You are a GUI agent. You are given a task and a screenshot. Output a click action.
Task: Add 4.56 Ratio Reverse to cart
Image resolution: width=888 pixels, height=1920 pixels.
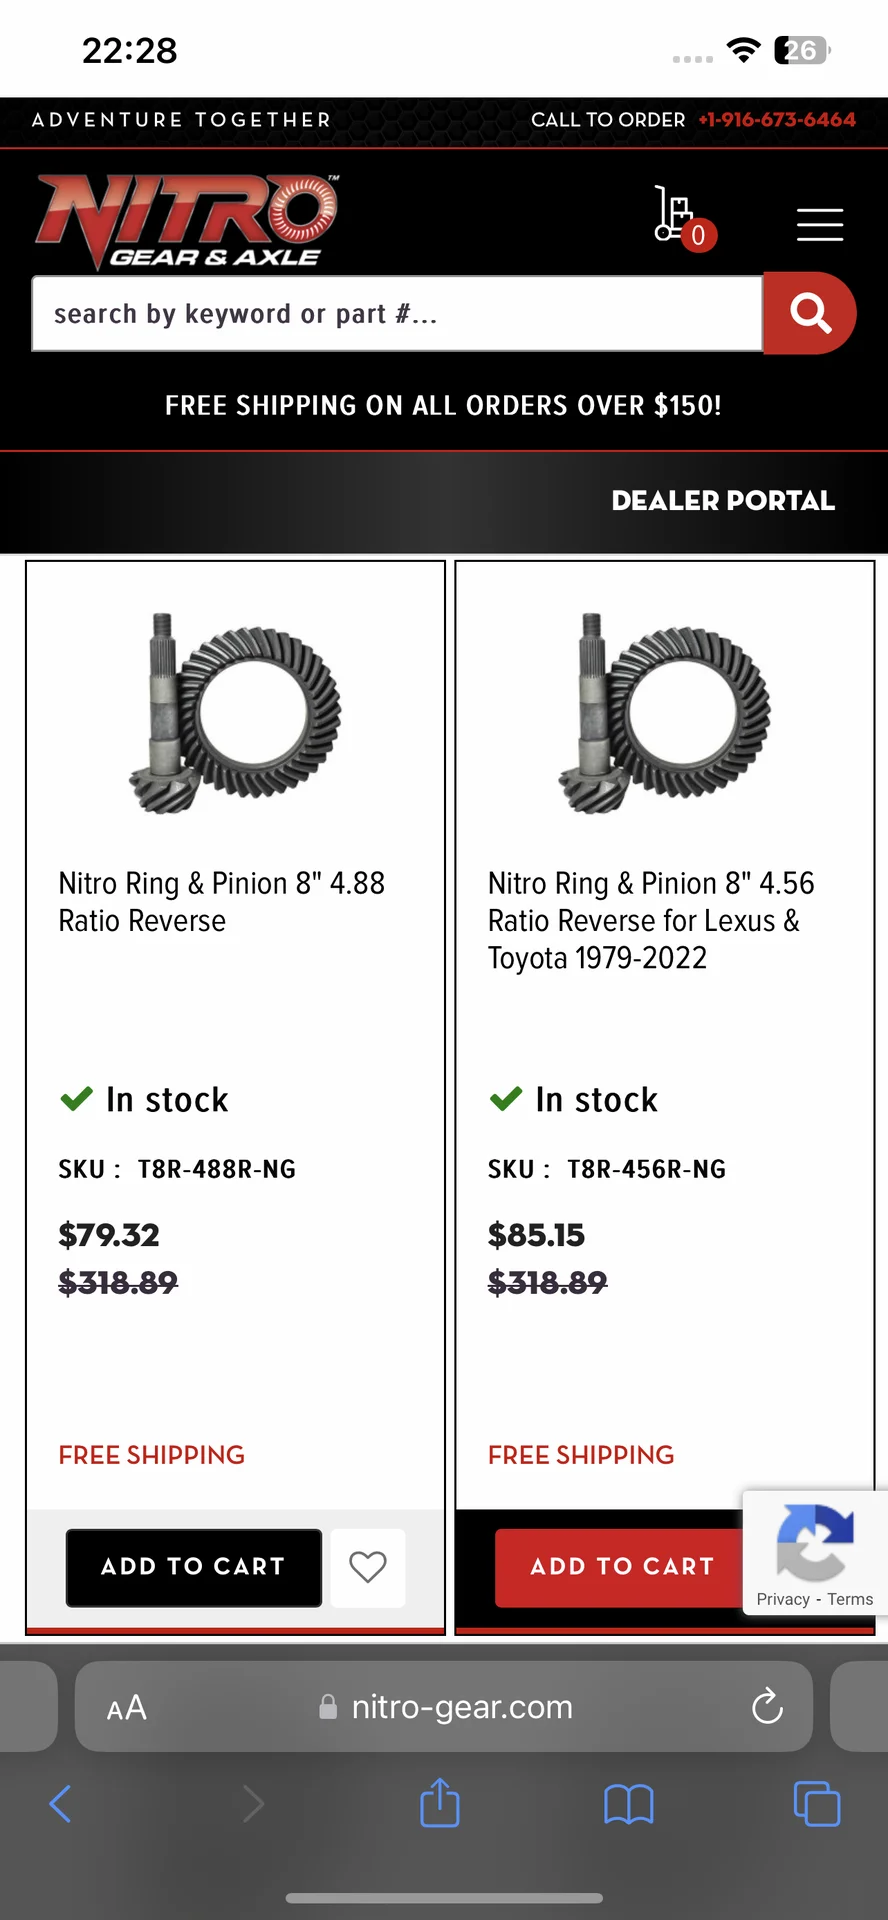click(x=620, y=1567)
